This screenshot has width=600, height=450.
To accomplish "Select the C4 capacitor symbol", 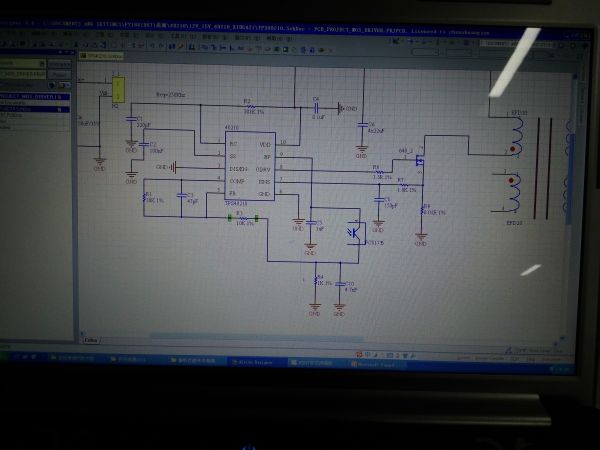I will [317, 108].
